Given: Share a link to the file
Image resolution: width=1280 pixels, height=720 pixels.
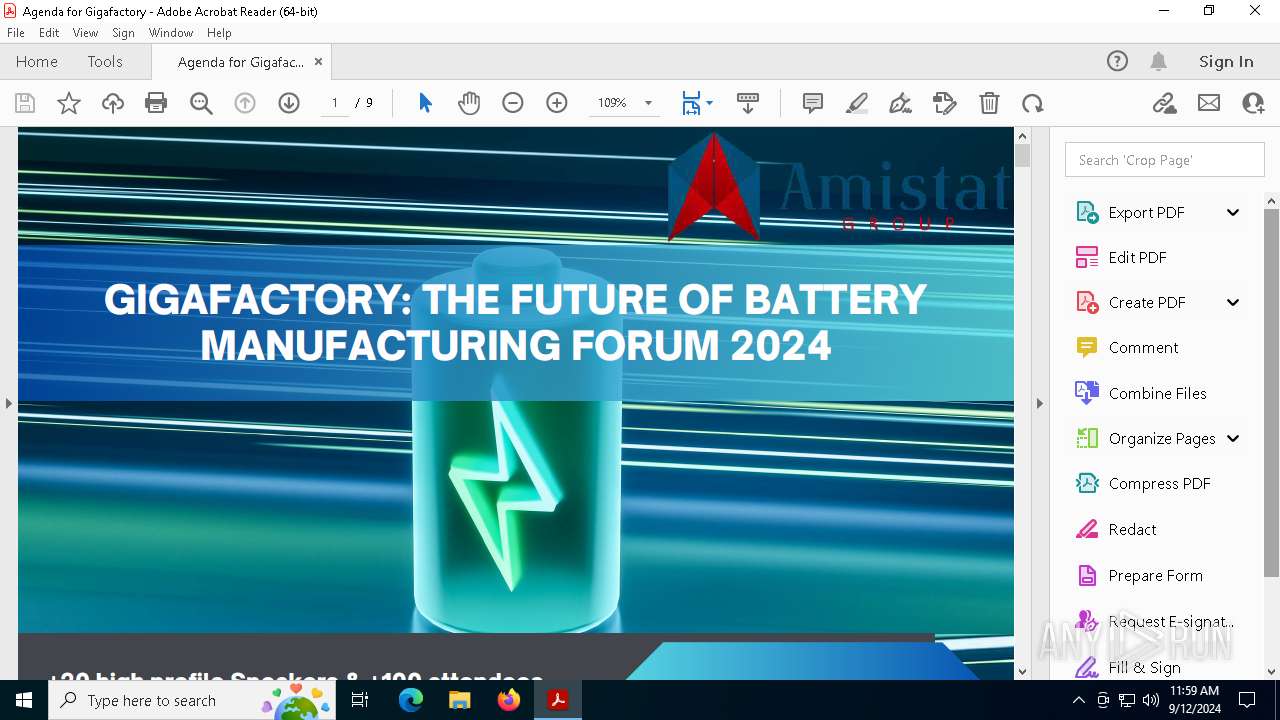Looking at the screenshot, I should pos(1165,103).
